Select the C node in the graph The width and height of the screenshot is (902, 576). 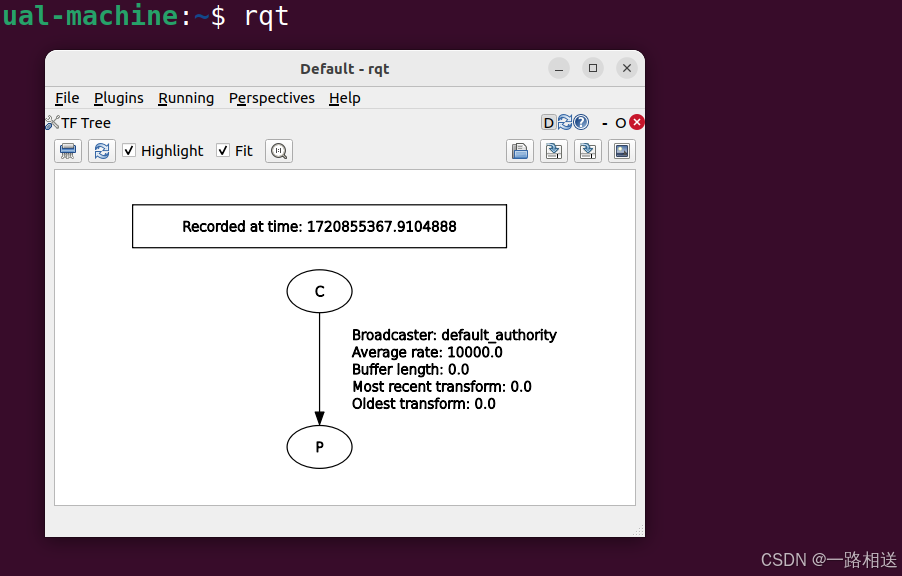(x=319, y=291)
